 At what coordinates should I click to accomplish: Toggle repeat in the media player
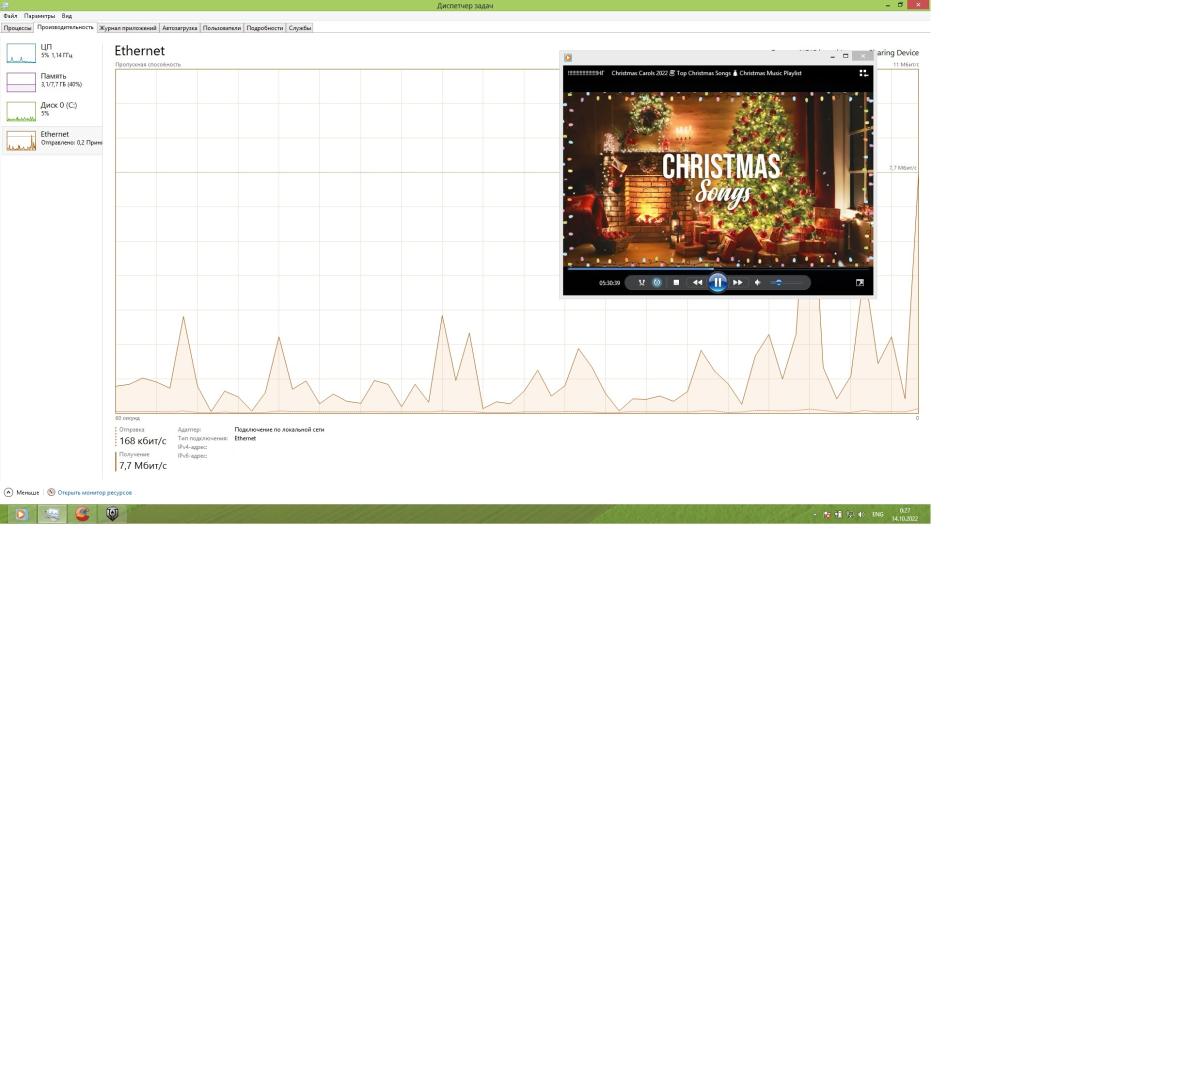[x=657, y=282]
